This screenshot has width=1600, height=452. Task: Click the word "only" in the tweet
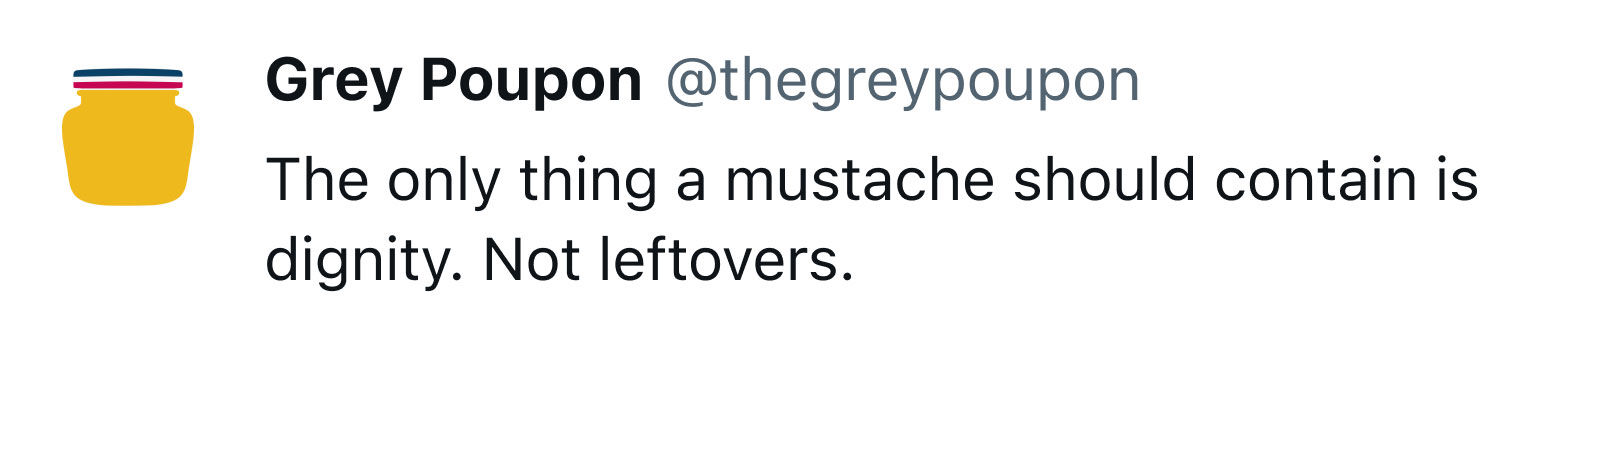tap(443, 180)
